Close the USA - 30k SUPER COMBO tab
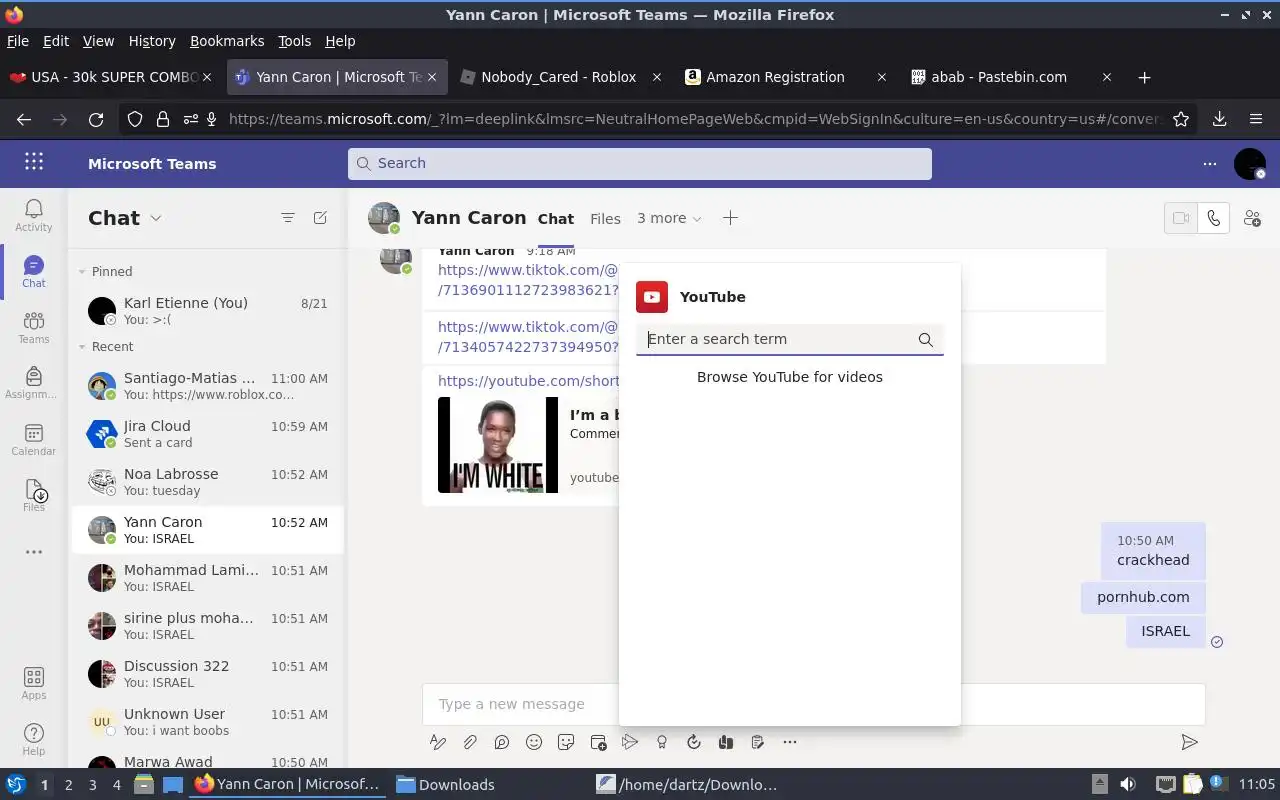The height and width of the screenshot is (800, 1280). [207, 77]
